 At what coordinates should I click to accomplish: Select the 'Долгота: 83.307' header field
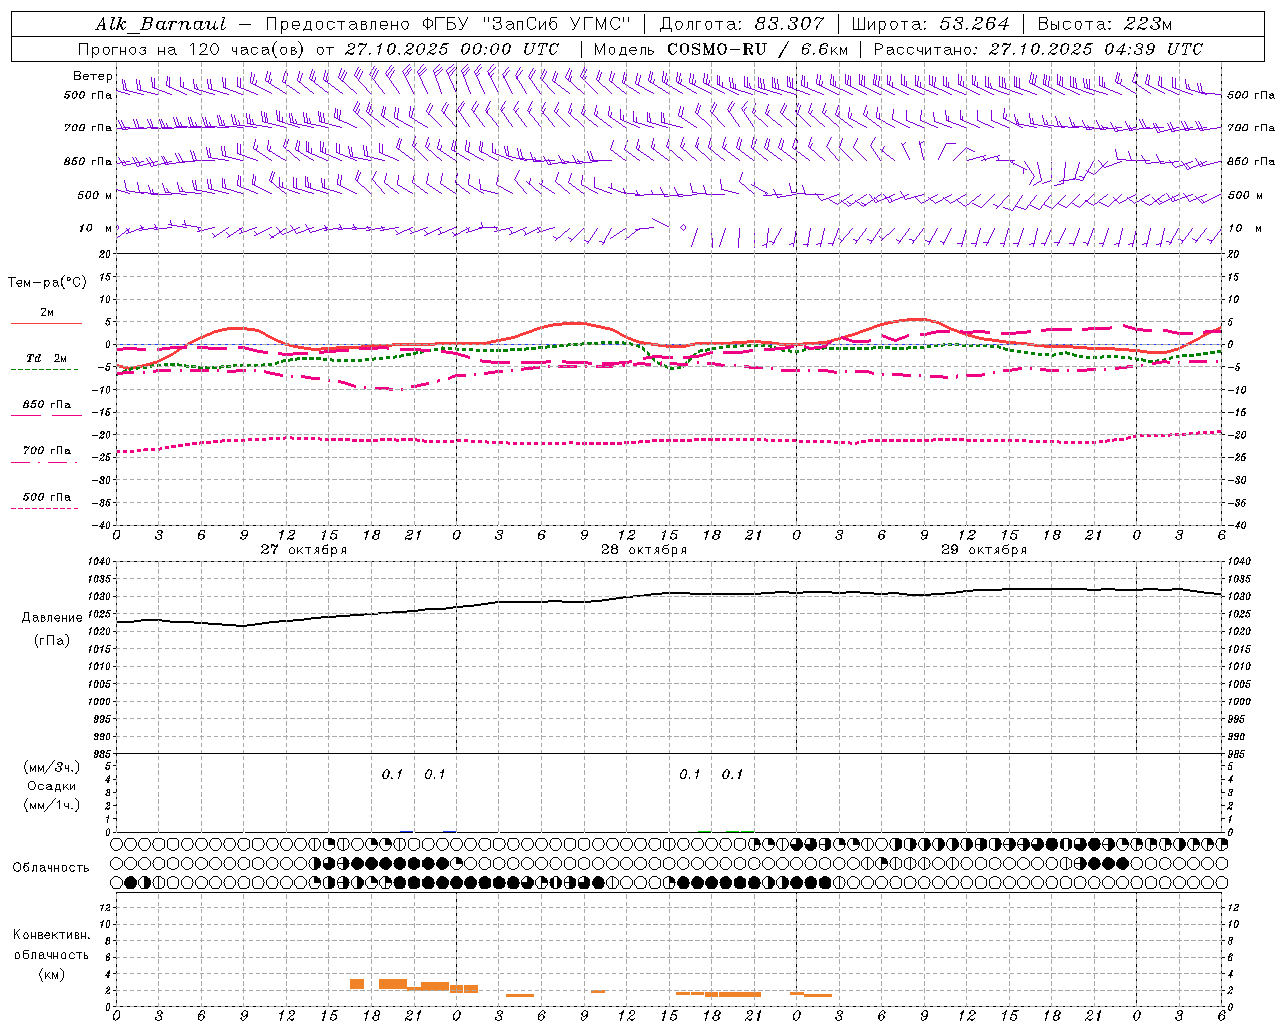click(x=742, y=24)
